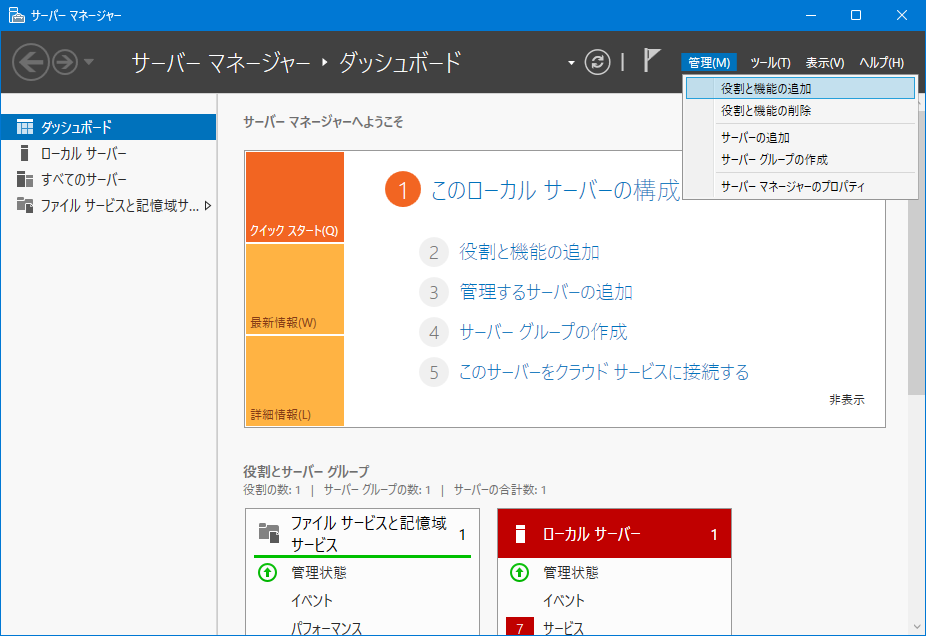This screenshot has height=636, width=926.
Task: Click 非表示 to hide the welcome tile
Action: point(846,400)
